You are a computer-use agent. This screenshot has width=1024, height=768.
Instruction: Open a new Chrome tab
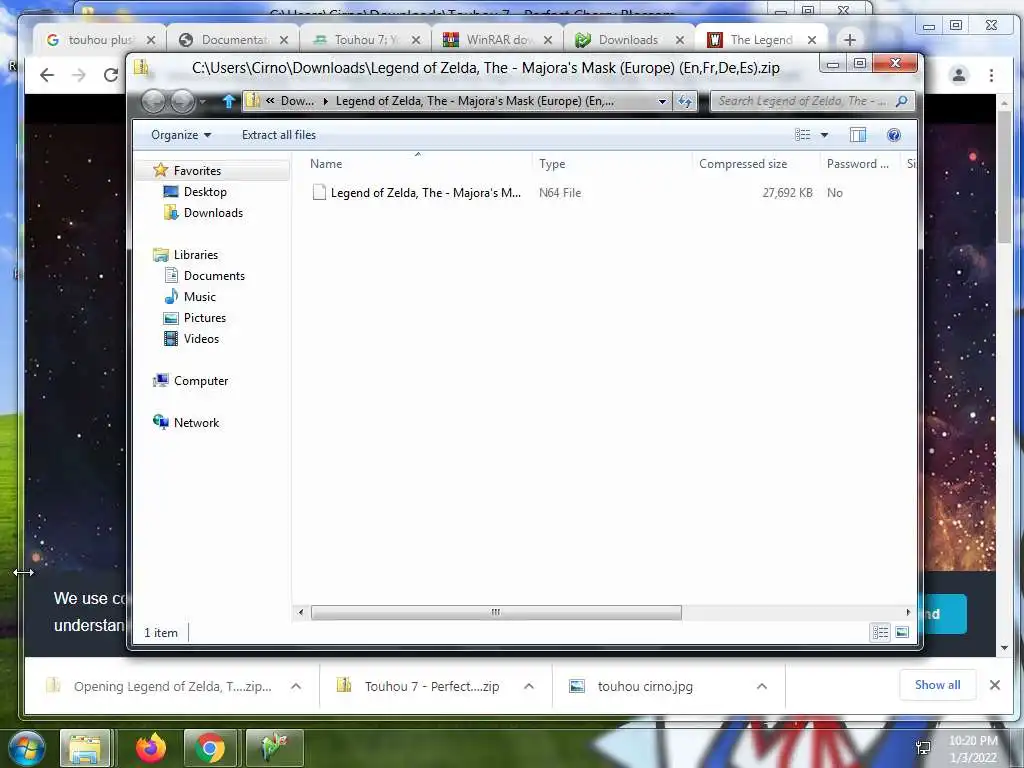point(850,40)
